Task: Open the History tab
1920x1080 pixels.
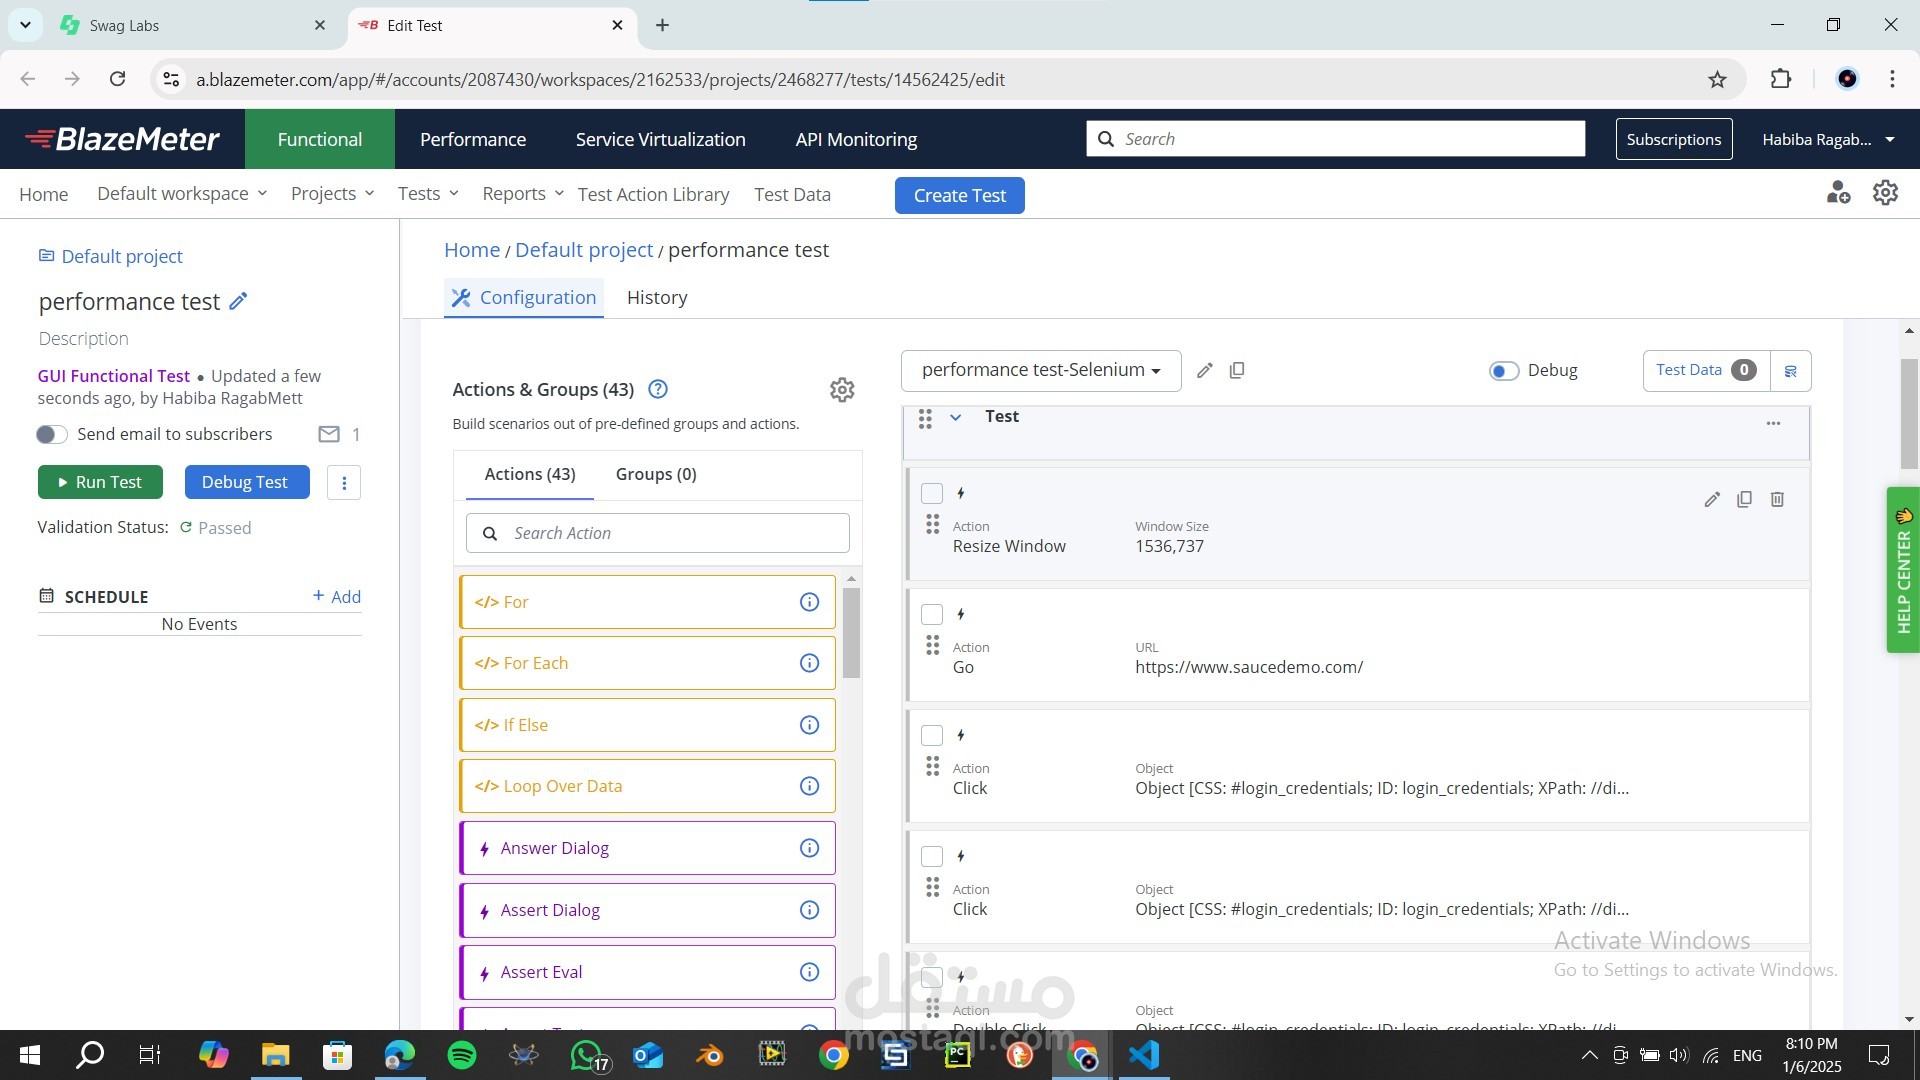Action: (657, 298)
